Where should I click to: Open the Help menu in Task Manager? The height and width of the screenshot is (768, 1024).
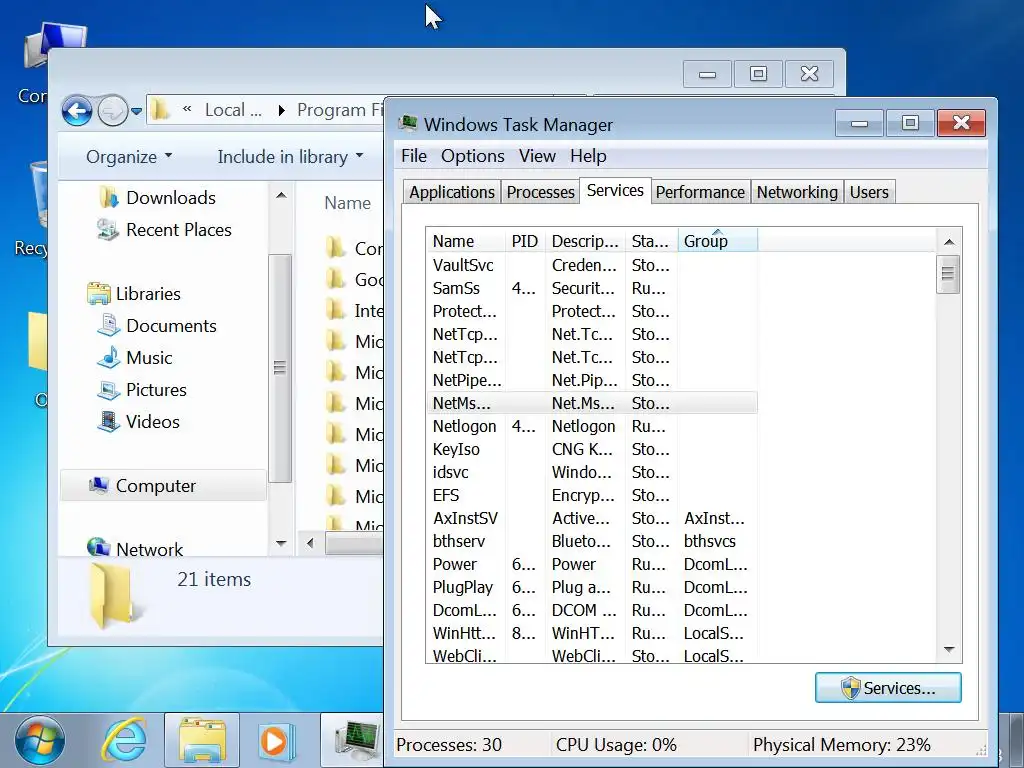click(588, 156)
